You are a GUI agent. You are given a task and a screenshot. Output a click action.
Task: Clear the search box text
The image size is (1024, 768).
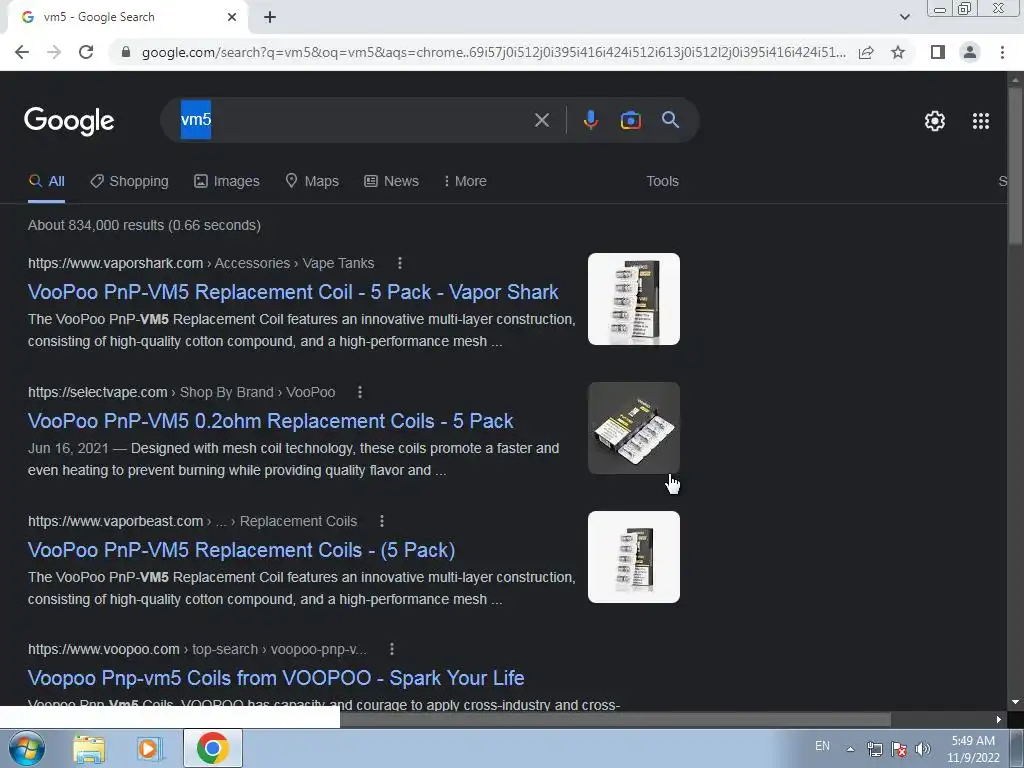(x=541, y=120)
